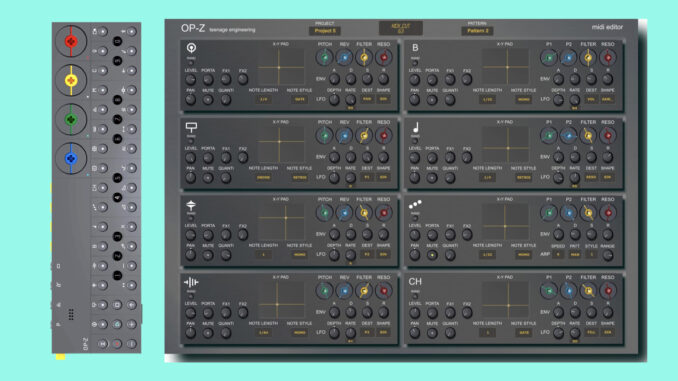Click the blue REV dial on snare track

[x=345, y=135]
